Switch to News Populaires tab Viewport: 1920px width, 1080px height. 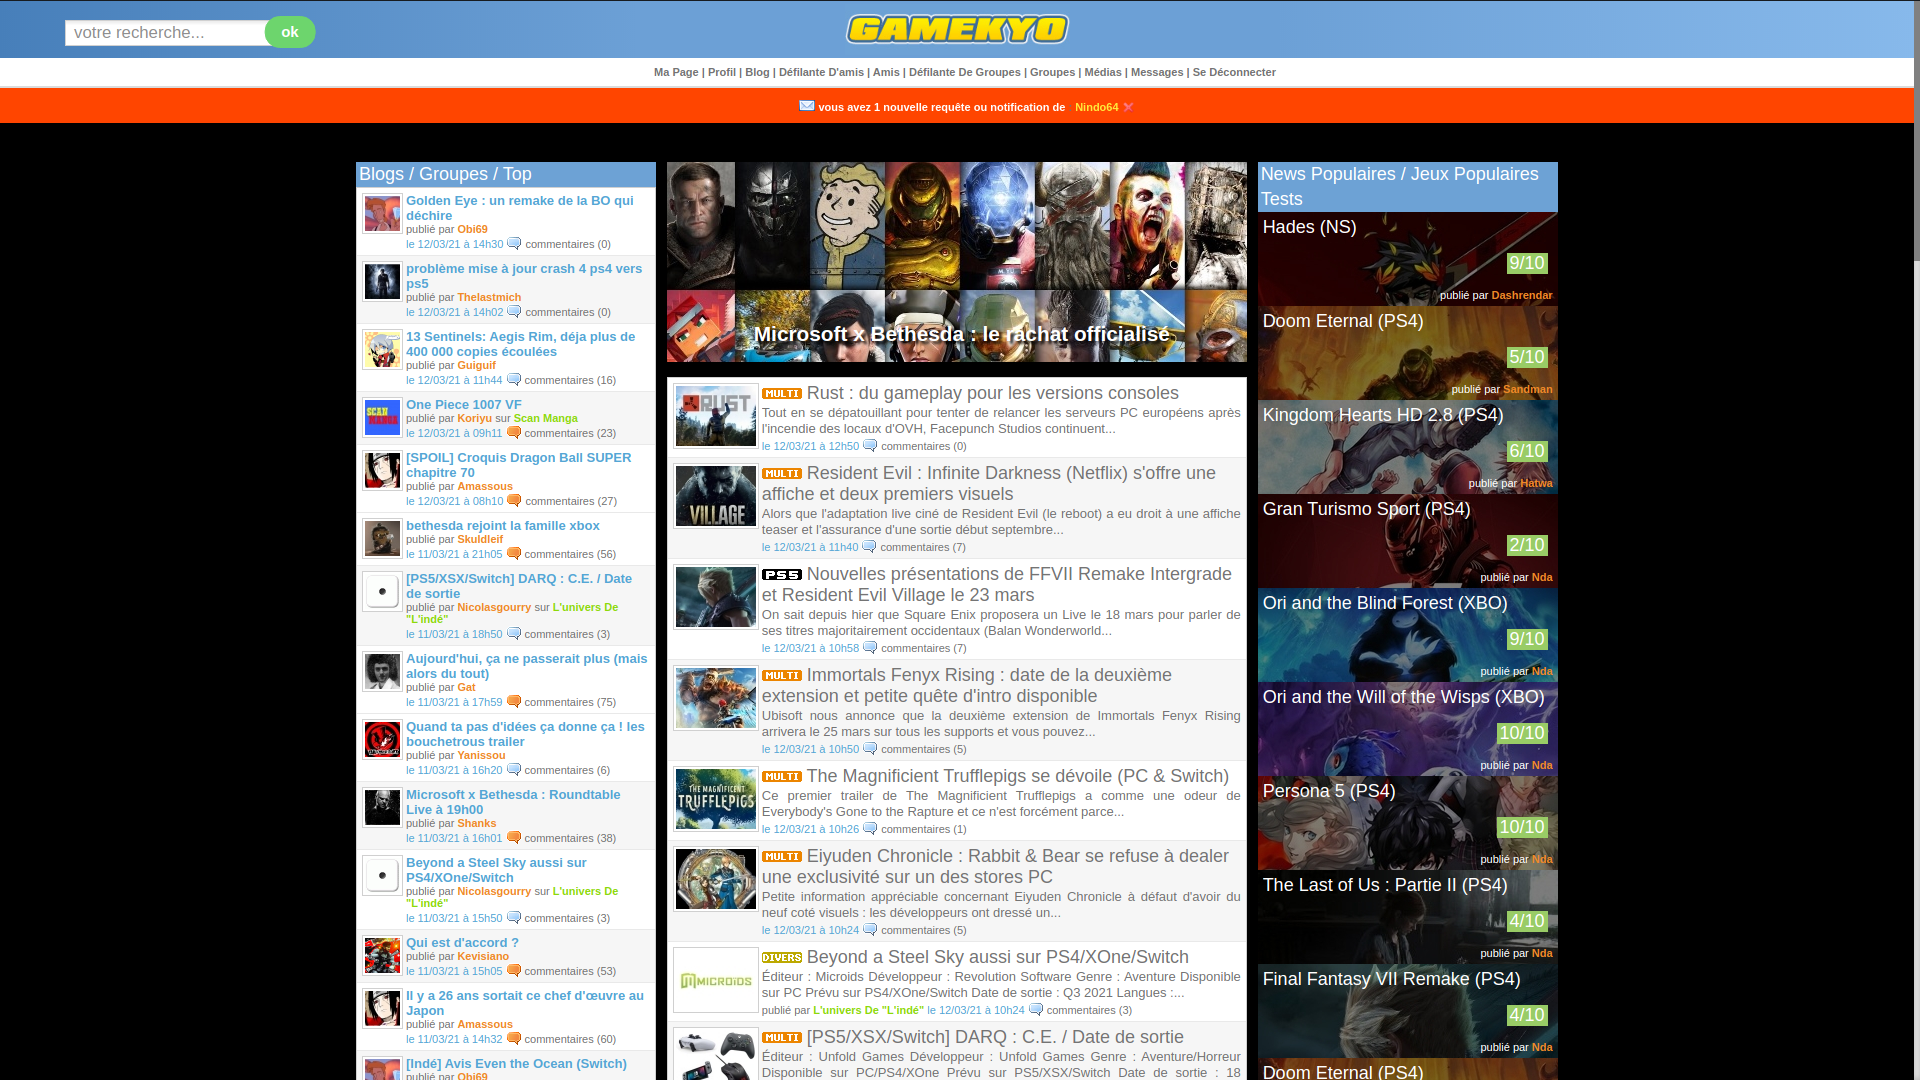tap(1328, 174)
